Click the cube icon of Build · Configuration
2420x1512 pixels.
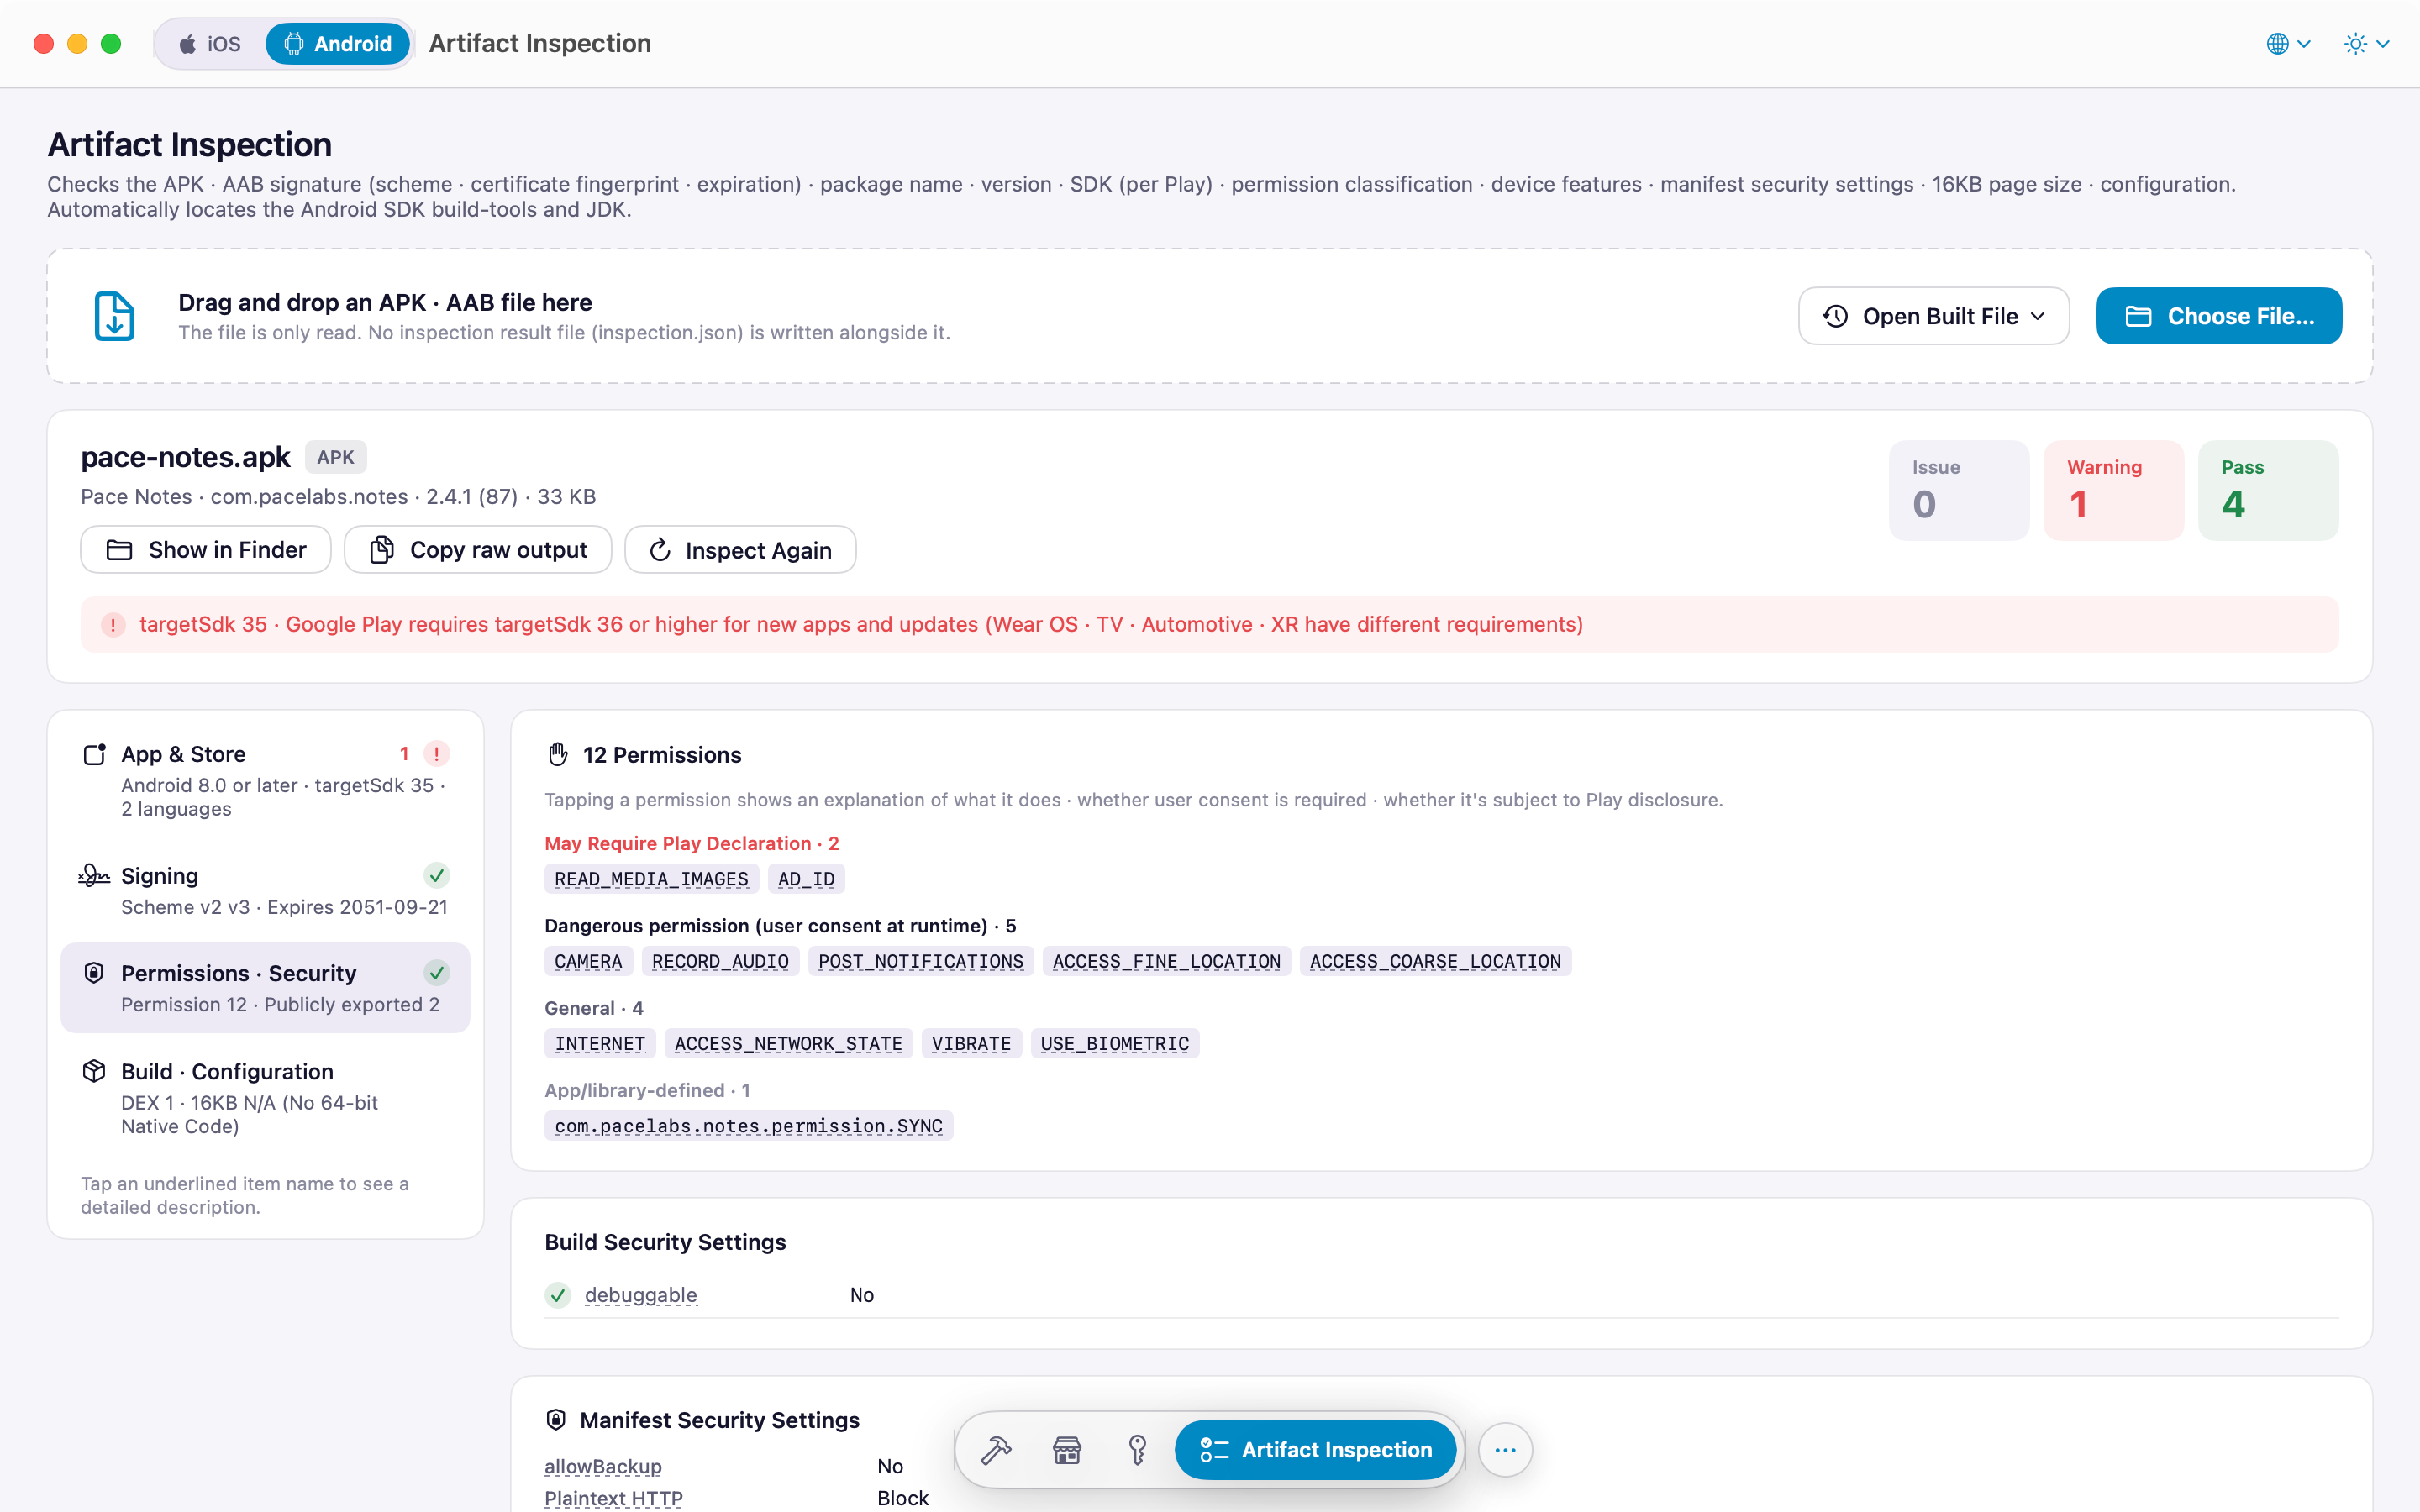click(x=94, y=1071)
